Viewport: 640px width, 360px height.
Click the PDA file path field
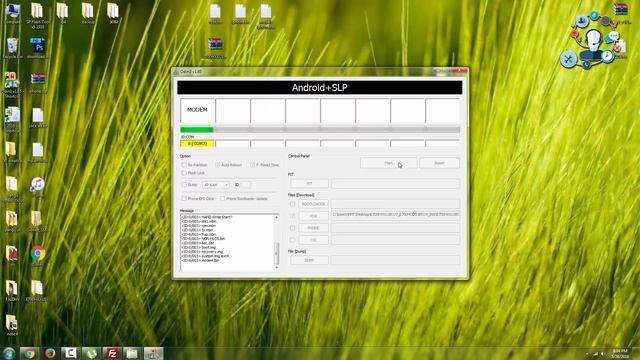[396, 215]
